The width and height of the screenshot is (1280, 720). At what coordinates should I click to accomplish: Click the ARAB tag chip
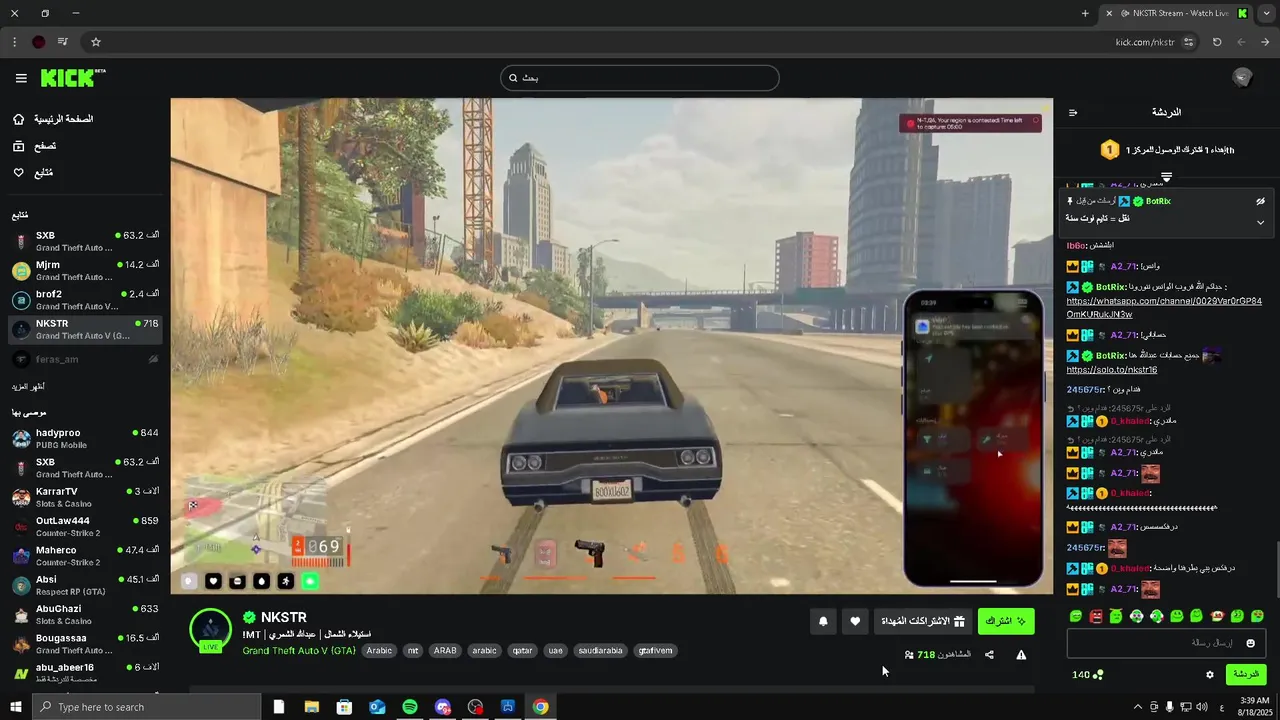pos(445,650)
